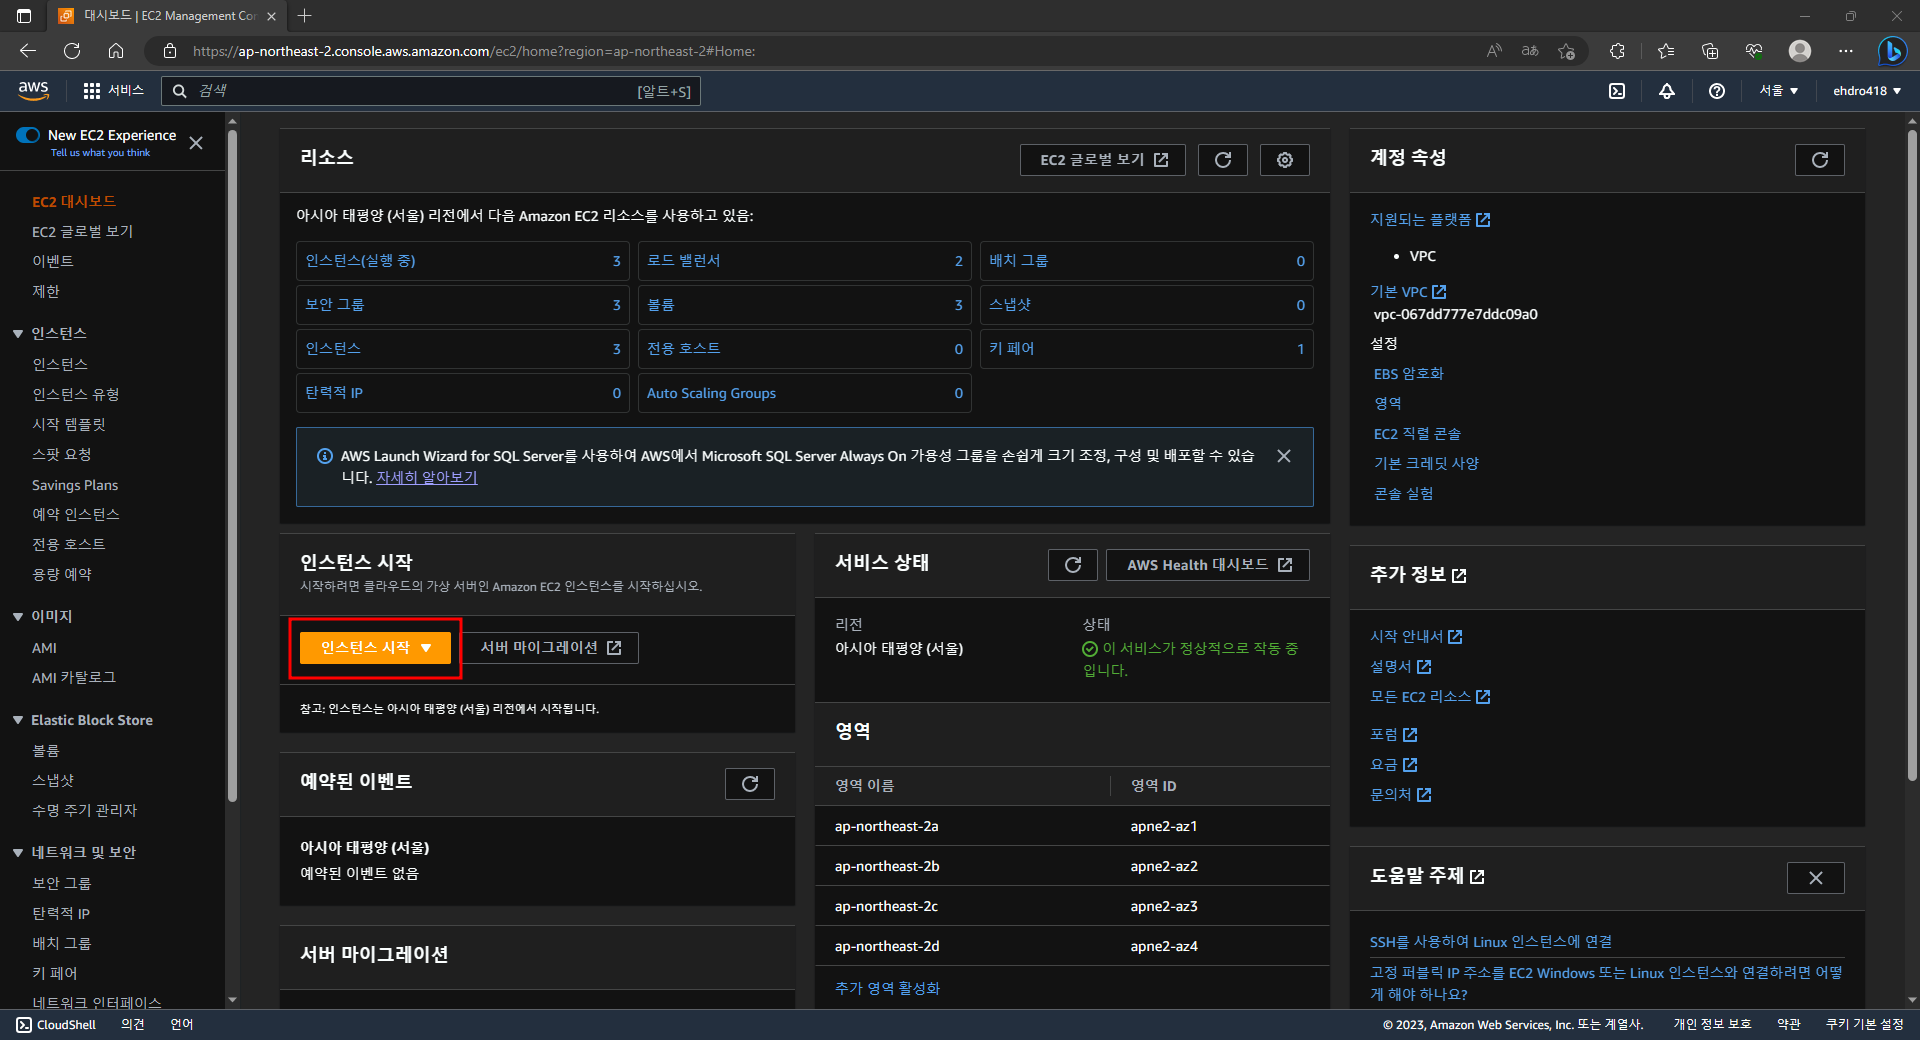Open a new browser tab
Screen dimensions: 1920x1040
click(305, 16)
